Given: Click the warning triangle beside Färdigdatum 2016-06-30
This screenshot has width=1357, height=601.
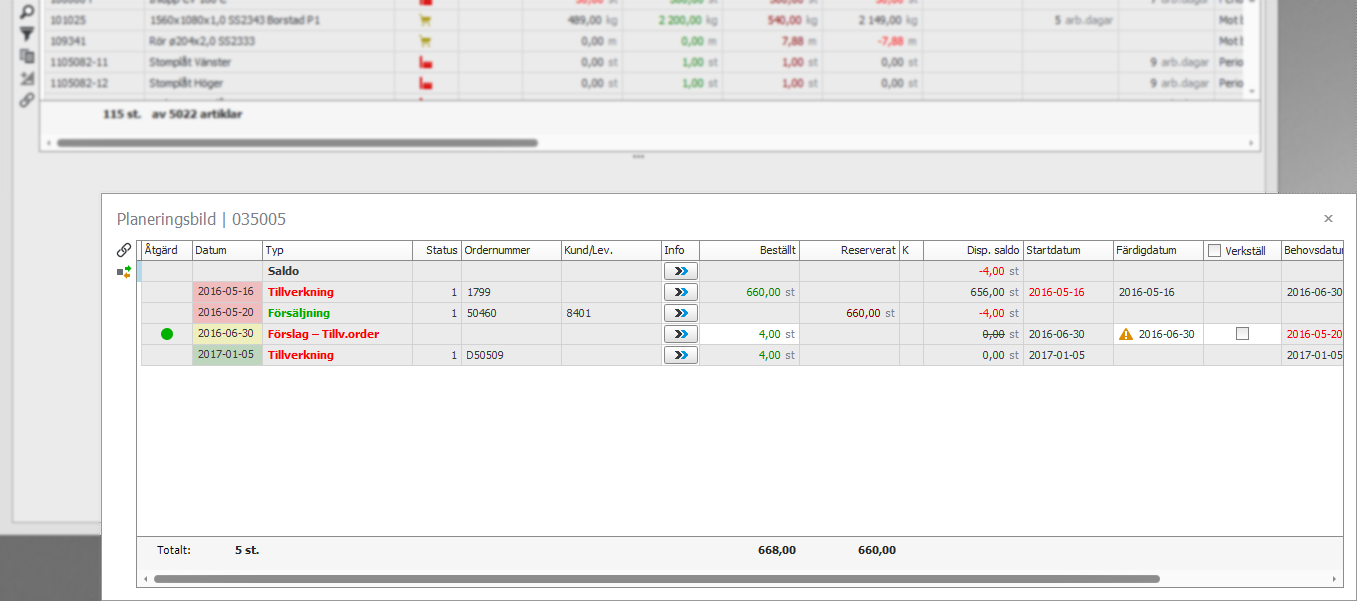Looking at the screenshot, I should pyautogui.click(x=1126, y=334).
